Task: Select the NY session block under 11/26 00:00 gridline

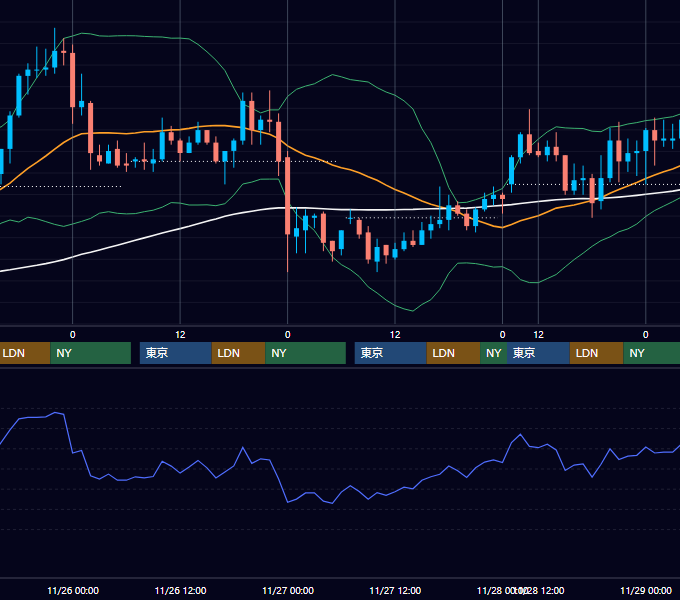Action: pos(91,353)
